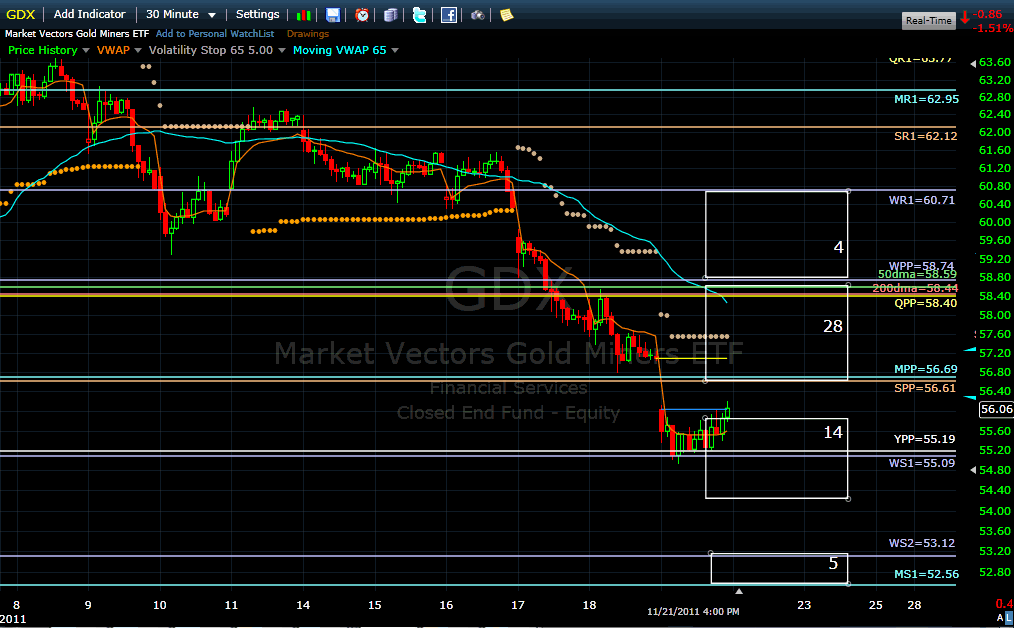This screenshot has width=1014, height=628.
Task: Click the date label 23 on the time axis
Action: 803,605
